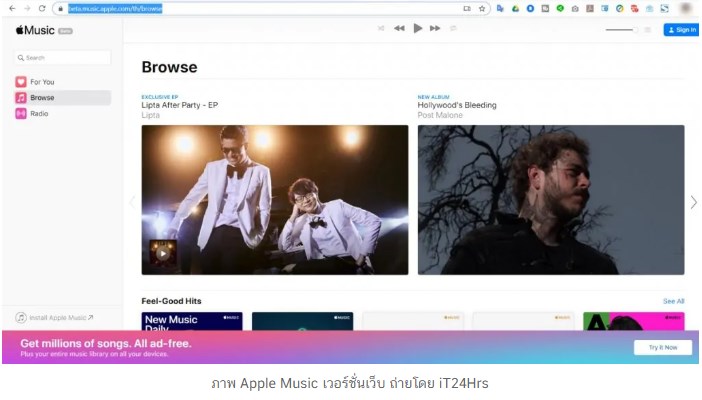Image resolution: width=702 pixels, height=400 pixels.
Task: Open the Browse section
Action: point(63,98)
